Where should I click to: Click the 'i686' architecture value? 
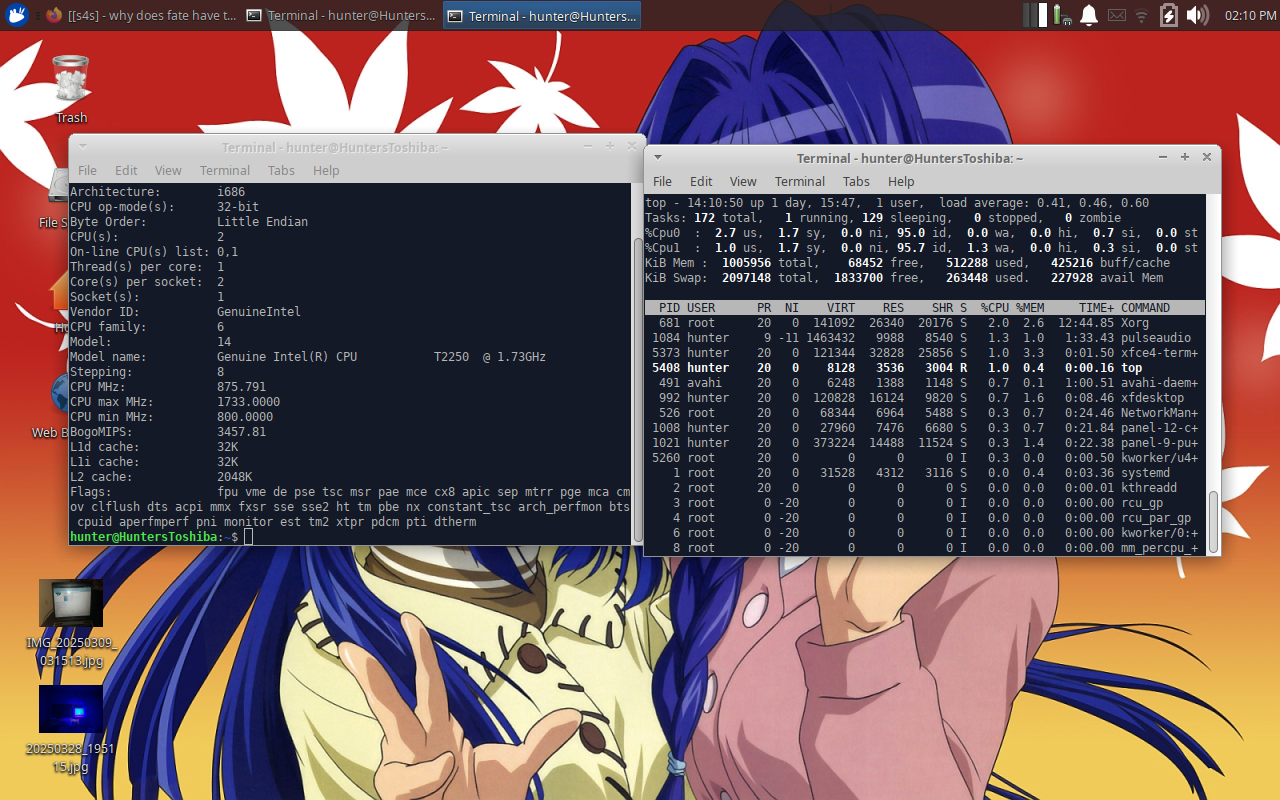(x=231, y=192)
